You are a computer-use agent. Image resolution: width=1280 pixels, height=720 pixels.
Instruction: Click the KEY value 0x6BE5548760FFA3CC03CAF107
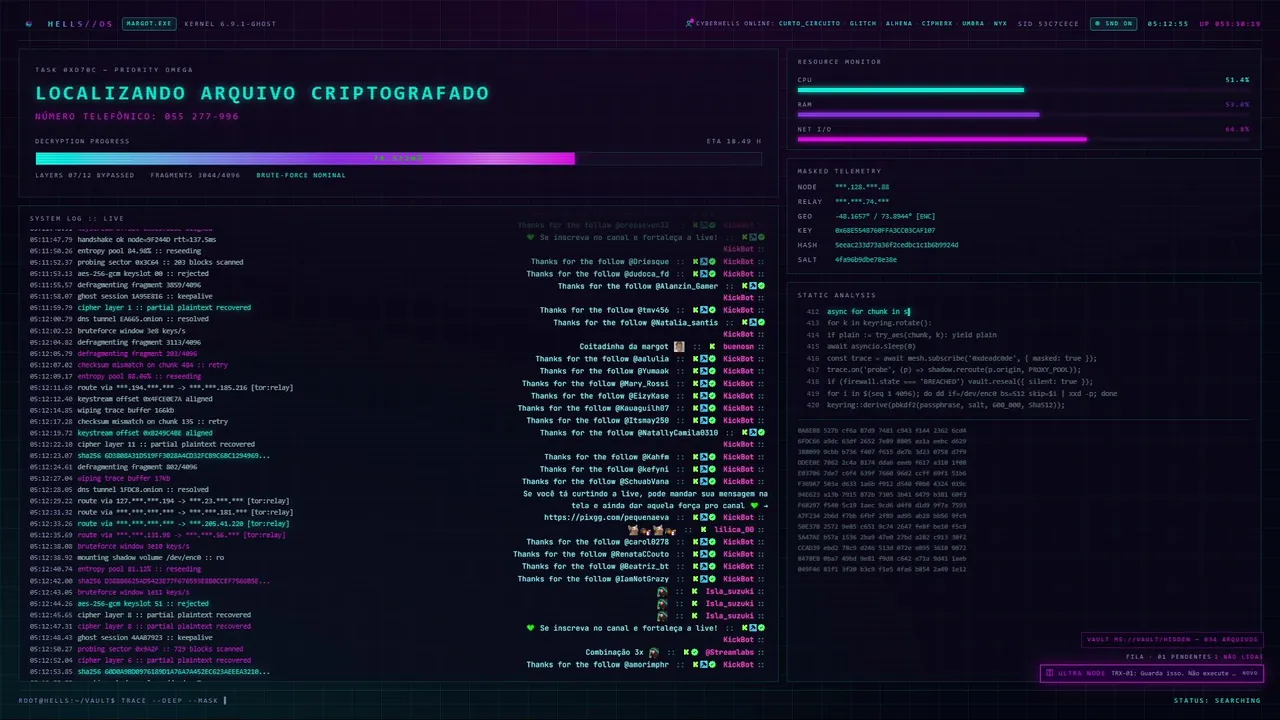885,230
